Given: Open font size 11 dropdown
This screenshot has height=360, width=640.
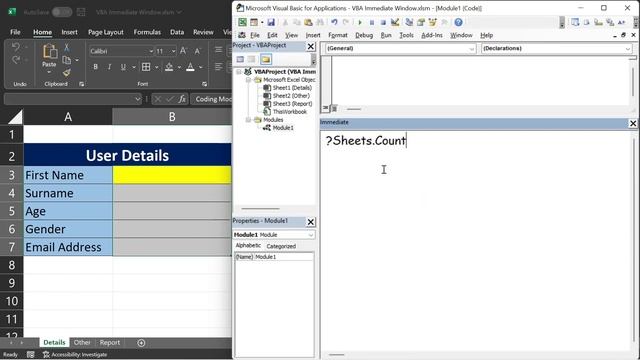Looking at the screenshot, I should click(173, 51).
